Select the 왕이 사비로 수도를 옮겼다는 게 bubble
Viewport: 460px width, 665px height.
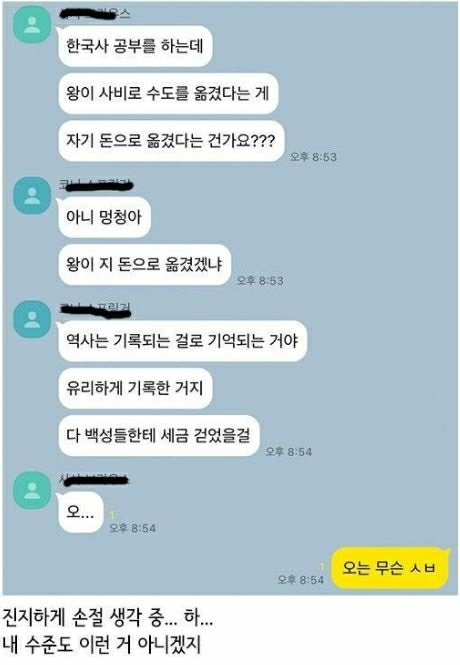[x=168, y=93]
